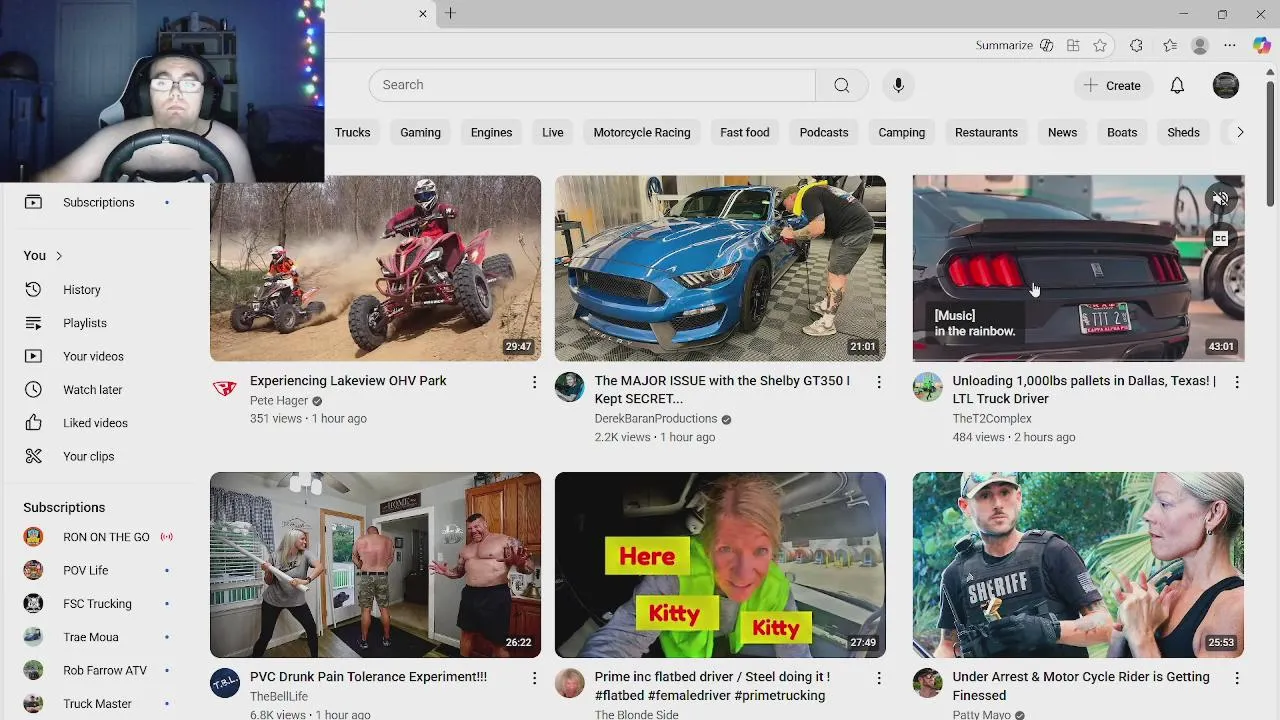Expand the You section
The image size is (1280, 720).
44,256
